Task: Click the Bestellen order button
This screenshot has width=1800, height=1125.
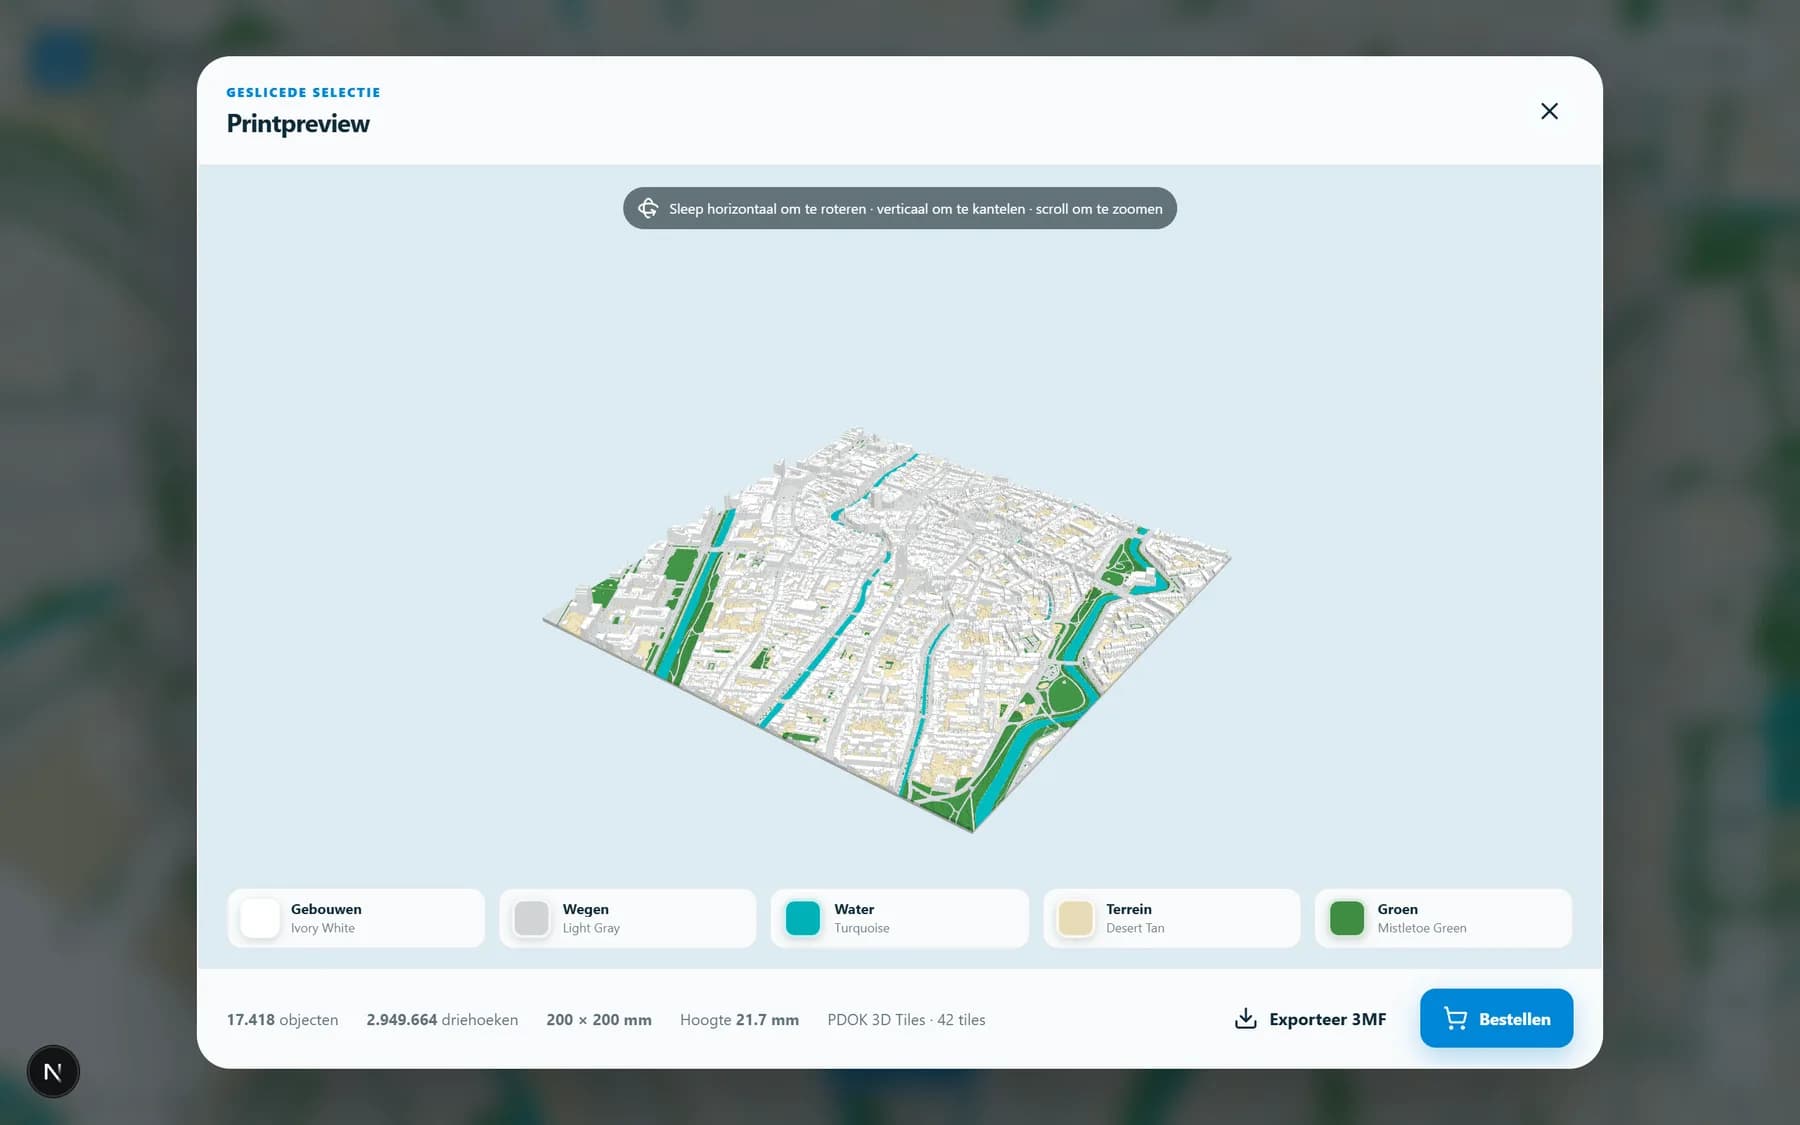Action: (1496, 1018)
